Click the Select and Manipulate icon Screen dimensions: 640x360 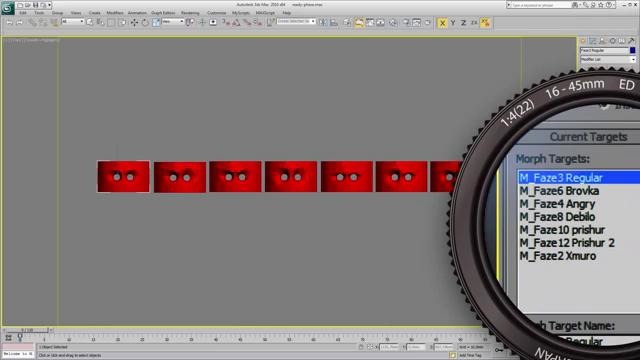point(202,23)
